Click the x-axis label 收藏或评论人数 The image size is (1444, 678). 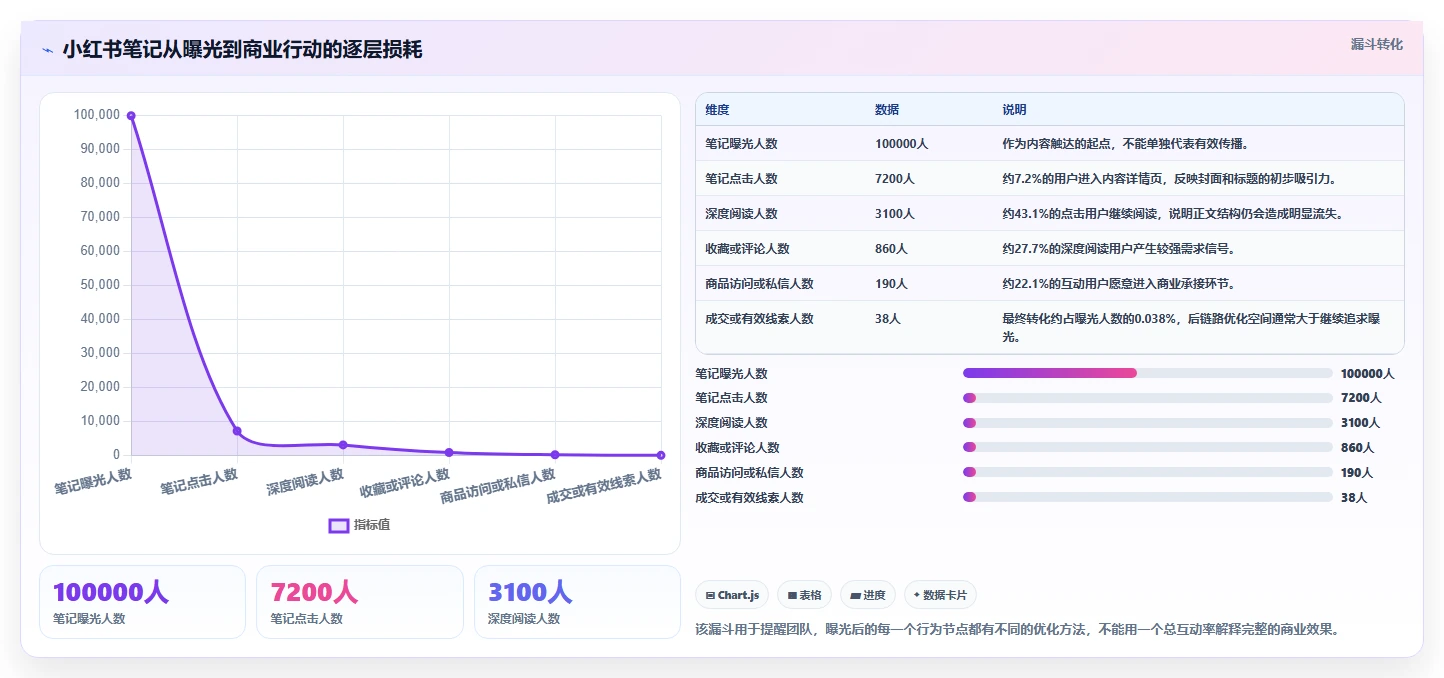click(405, 483)
